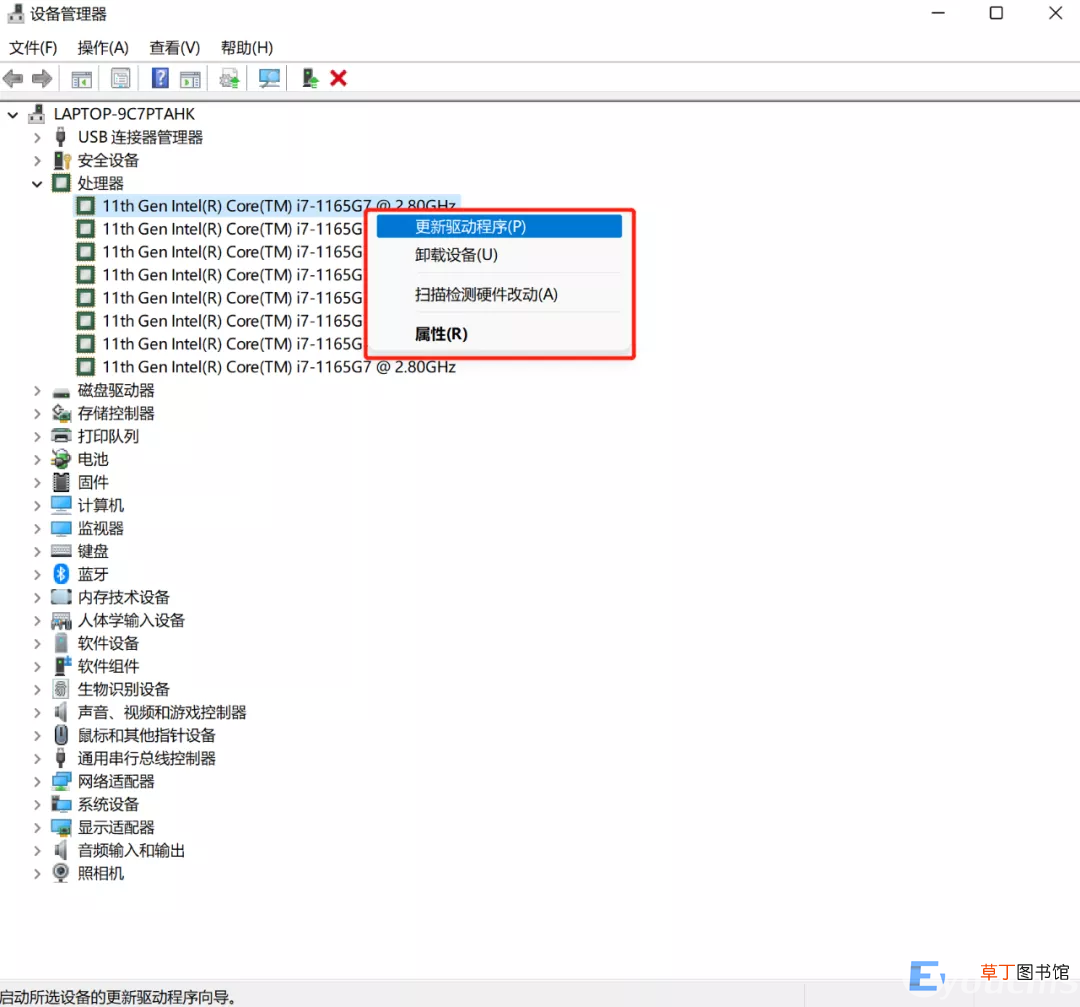Expand the 存储控制器 category

click(x=37, y=413)
